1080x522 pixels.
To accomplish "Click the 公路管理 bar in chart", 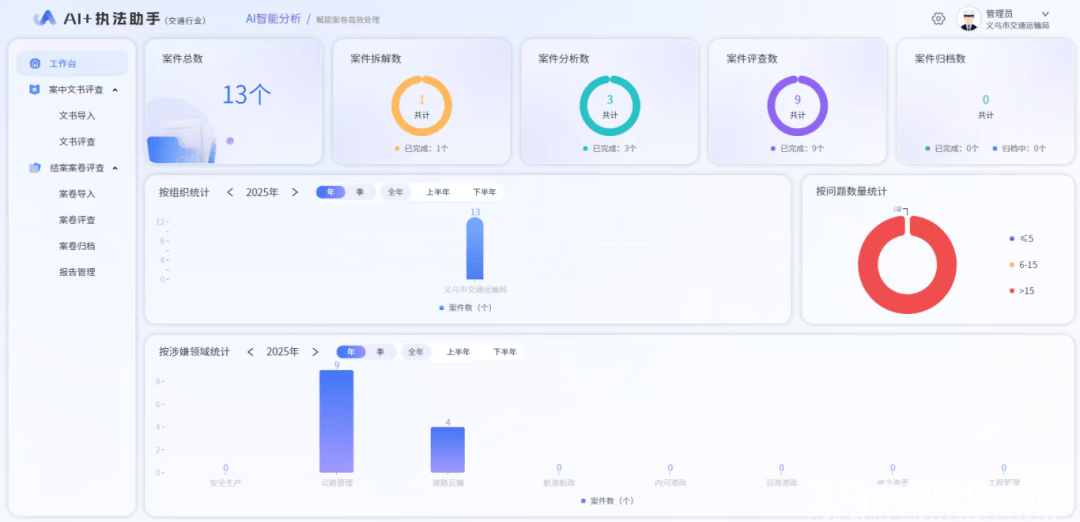I will (336, 421).
